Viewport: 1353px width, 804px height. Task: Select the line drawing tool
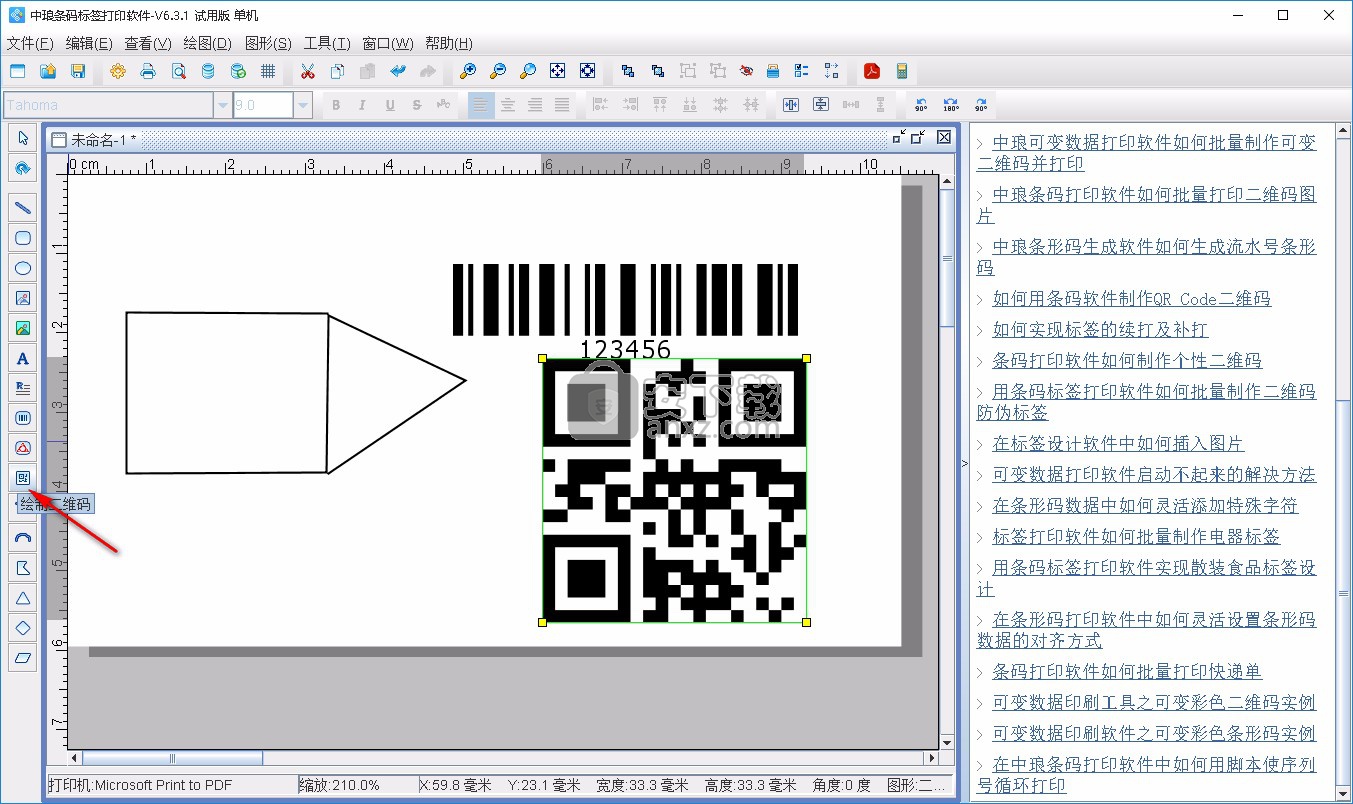click(23, 208)
